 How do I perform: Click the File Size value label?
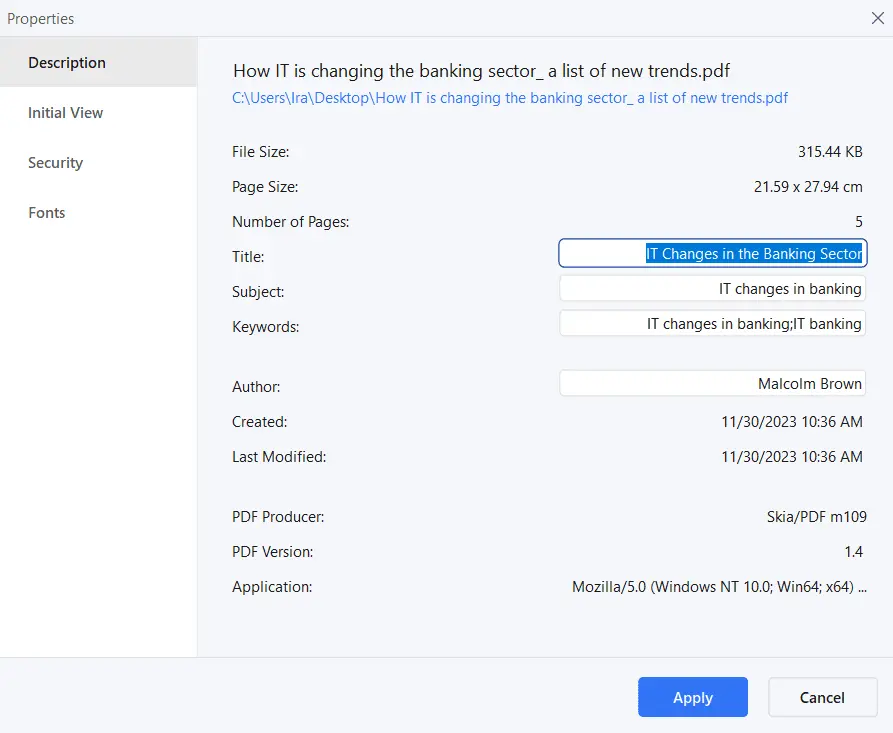point(830,151)
